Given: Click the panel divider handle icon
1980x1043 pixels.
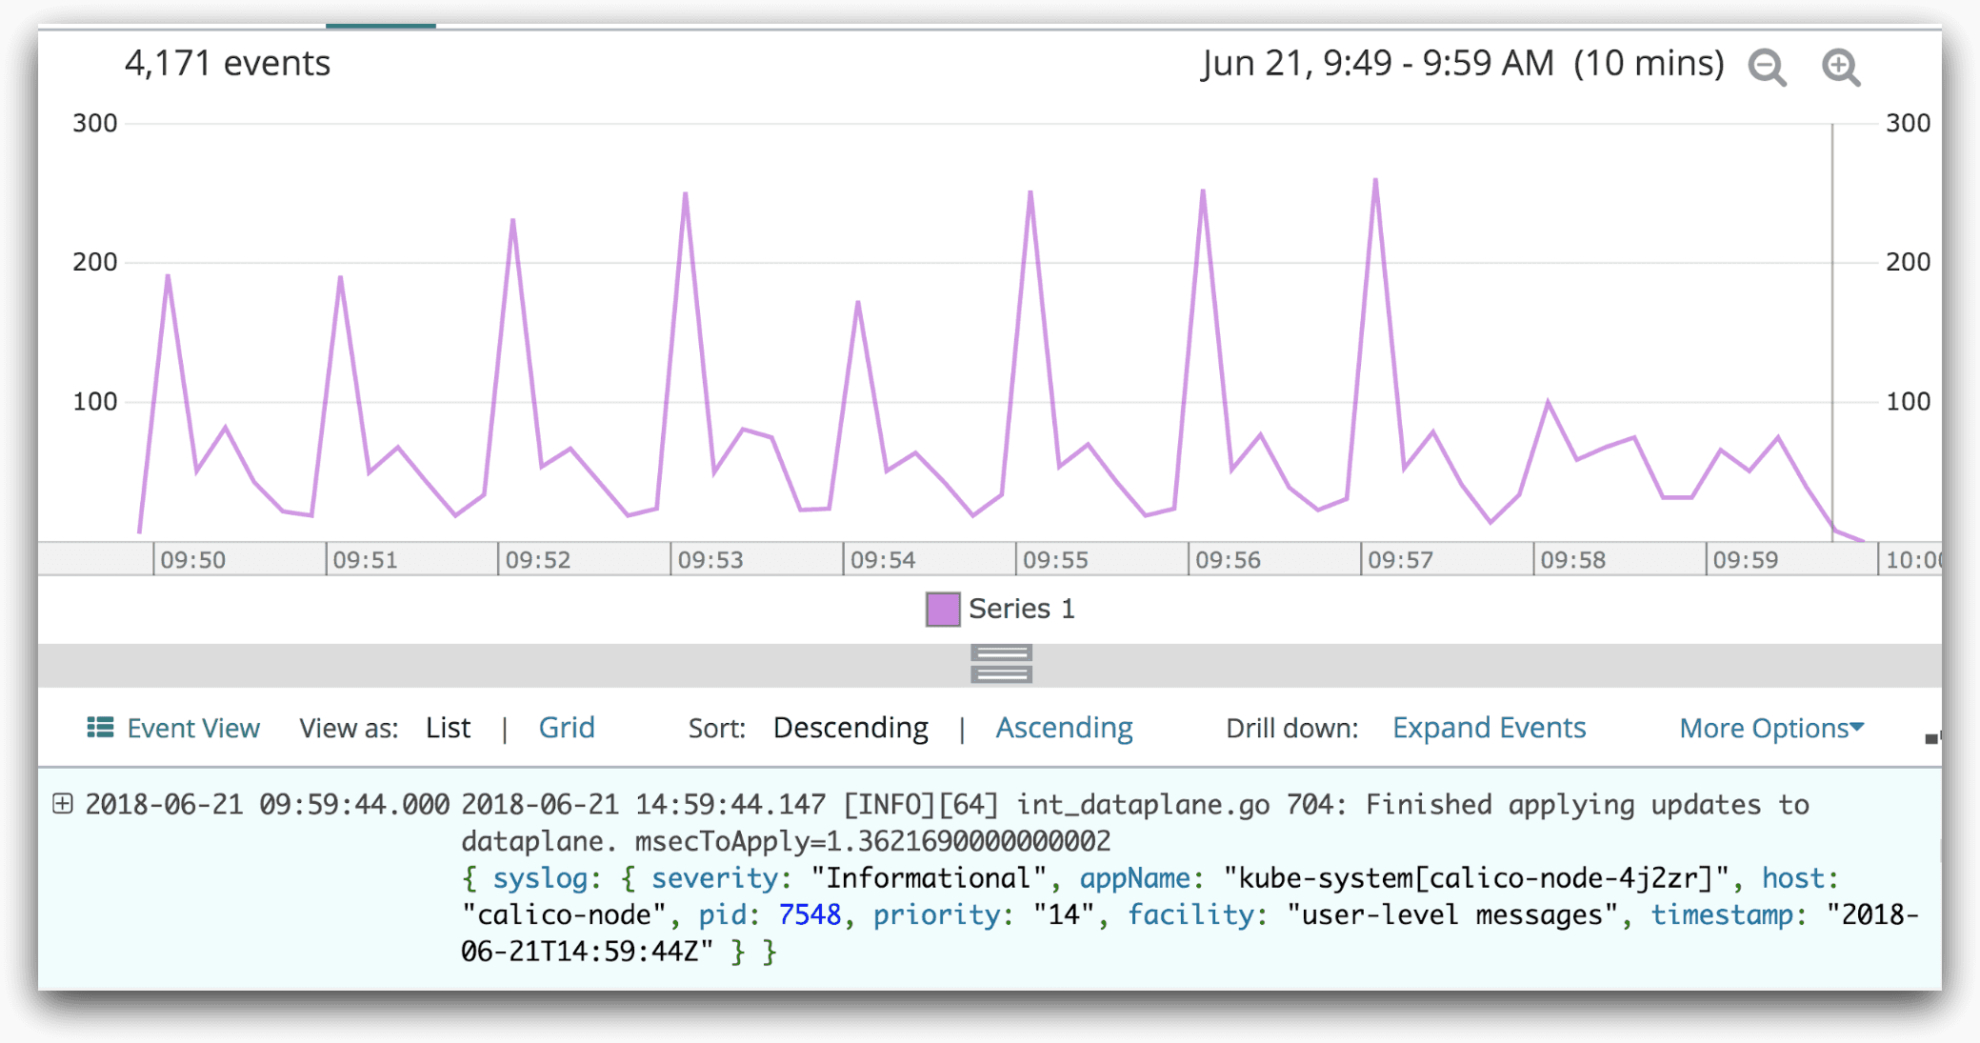Looking at the screenshot, I should point(1001,664).
